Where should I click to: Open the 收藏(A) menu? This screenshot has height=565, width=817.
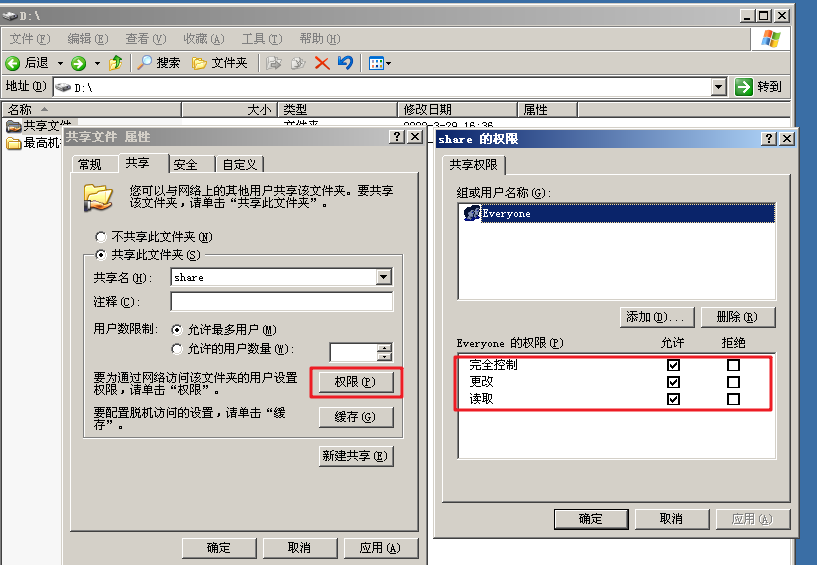[x=204, y=39]
